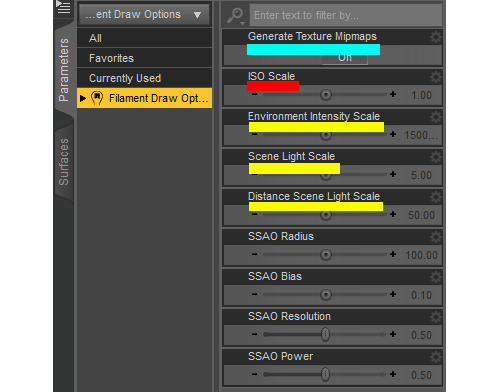Select the Favorites category
This screenshot has width=500, height=392.
click(x=145, y=58)
